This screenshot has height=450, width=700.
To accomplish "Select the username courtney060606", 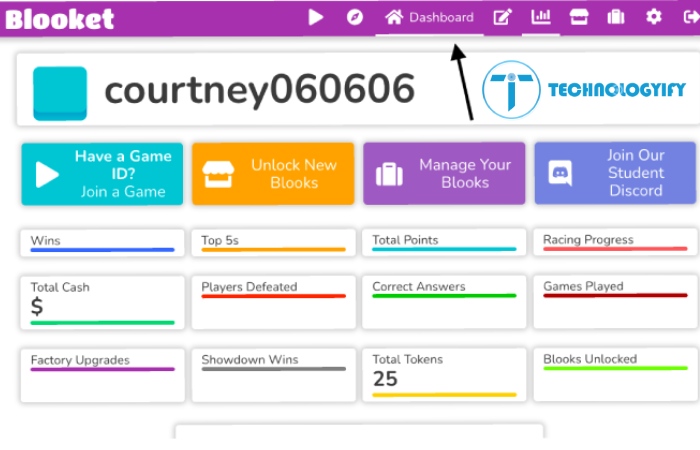I will (259, 90).
